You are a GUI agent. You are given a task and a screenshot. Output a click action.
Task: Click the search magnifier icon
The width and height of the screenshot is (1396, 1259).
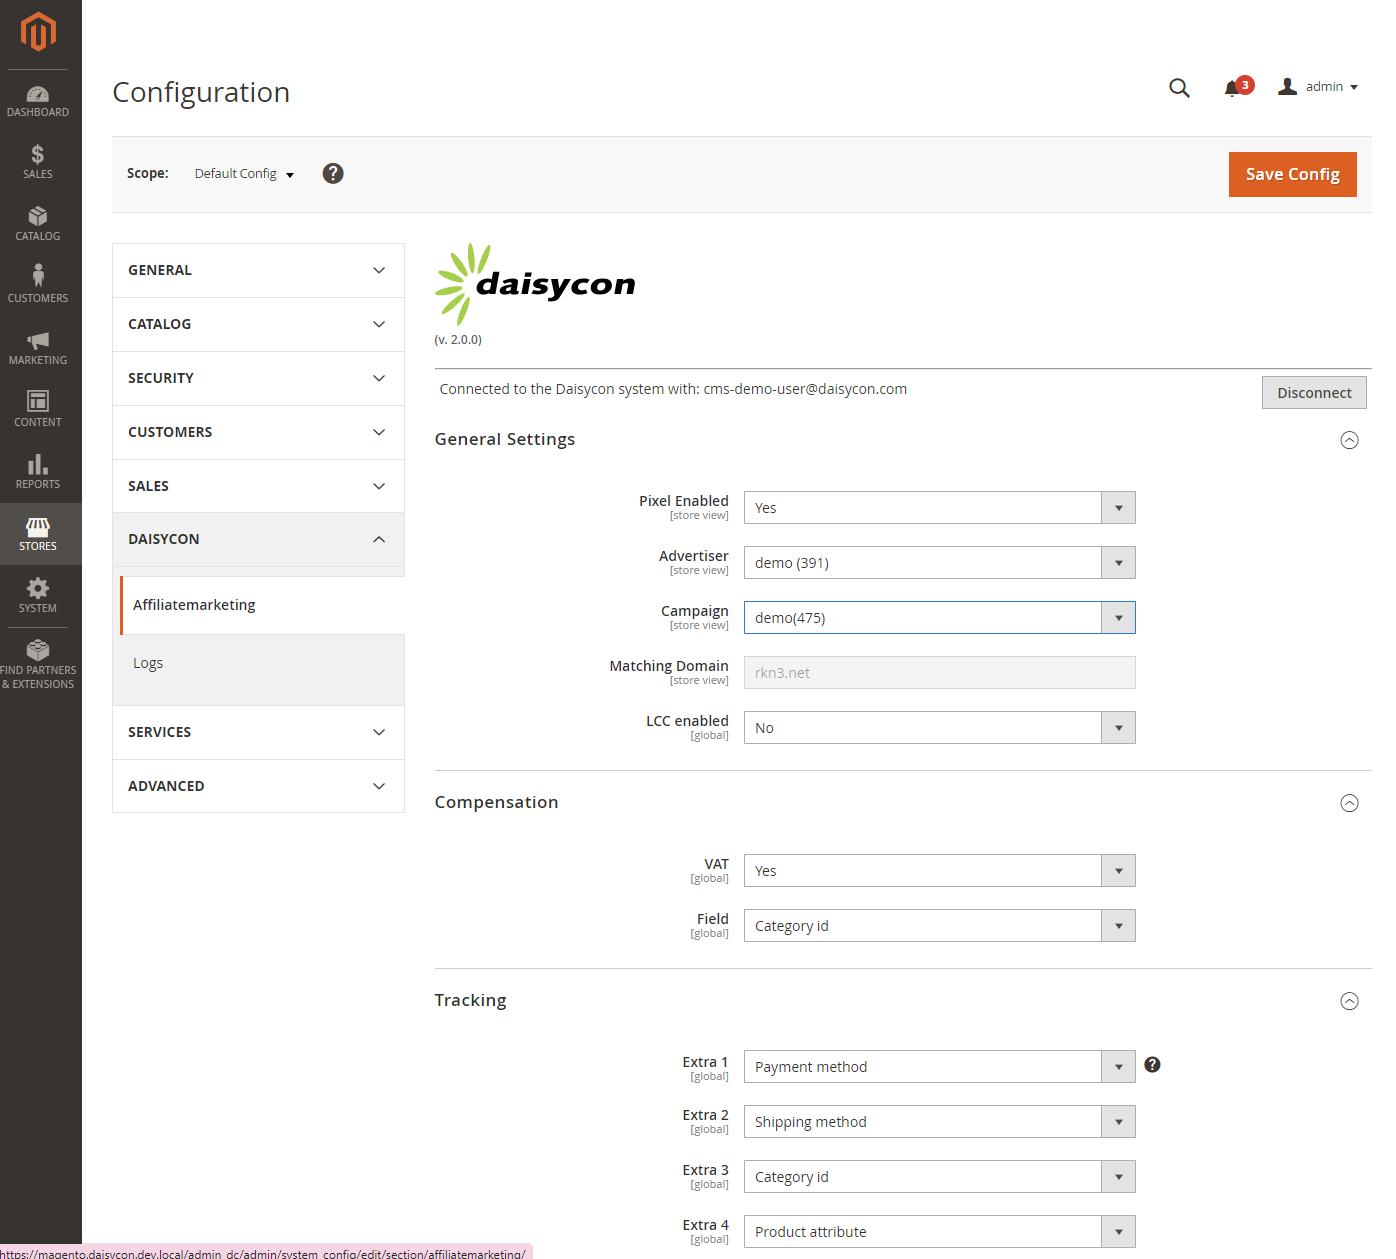coord(1180,88)
